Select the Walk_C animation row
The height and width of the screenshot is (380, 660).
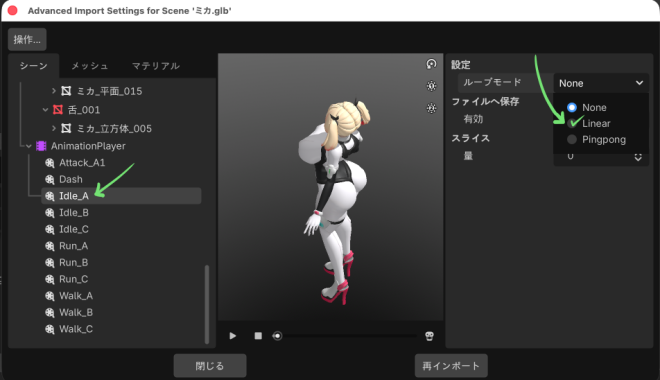tap(121, 329)
